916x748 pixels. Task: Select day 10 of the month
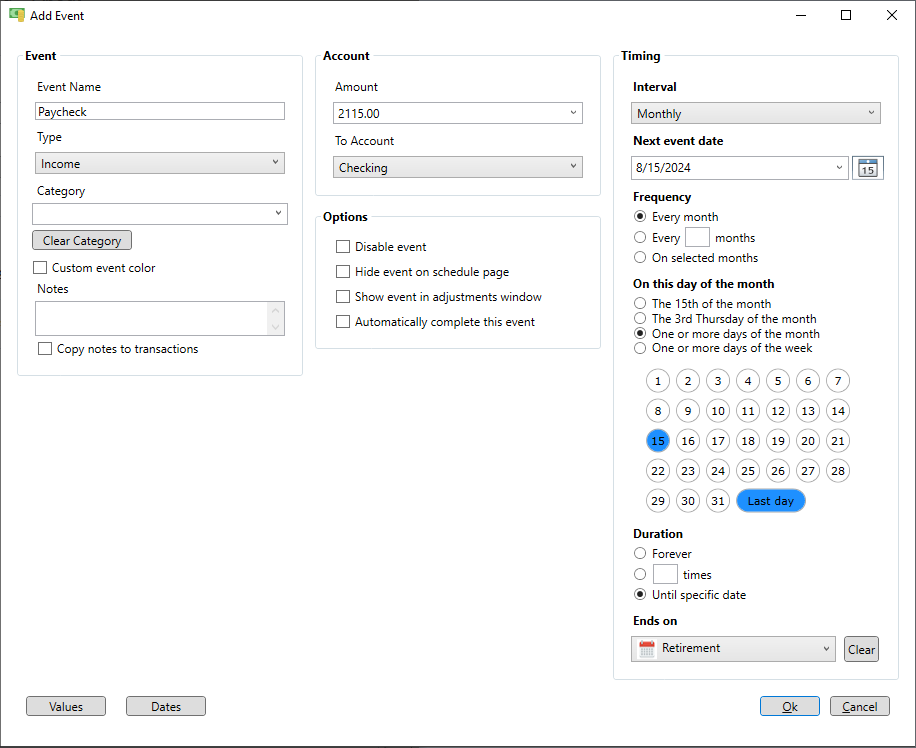pos(718,411)
